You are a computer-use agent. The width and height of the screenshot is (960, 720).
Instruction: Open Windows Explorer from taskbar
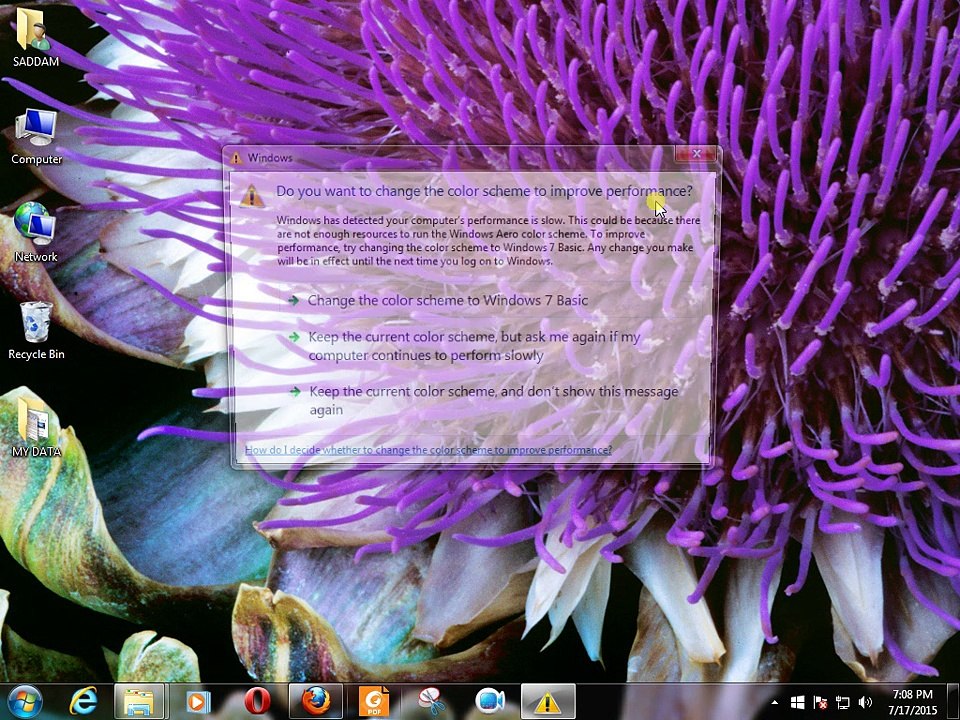click(139, 702)
